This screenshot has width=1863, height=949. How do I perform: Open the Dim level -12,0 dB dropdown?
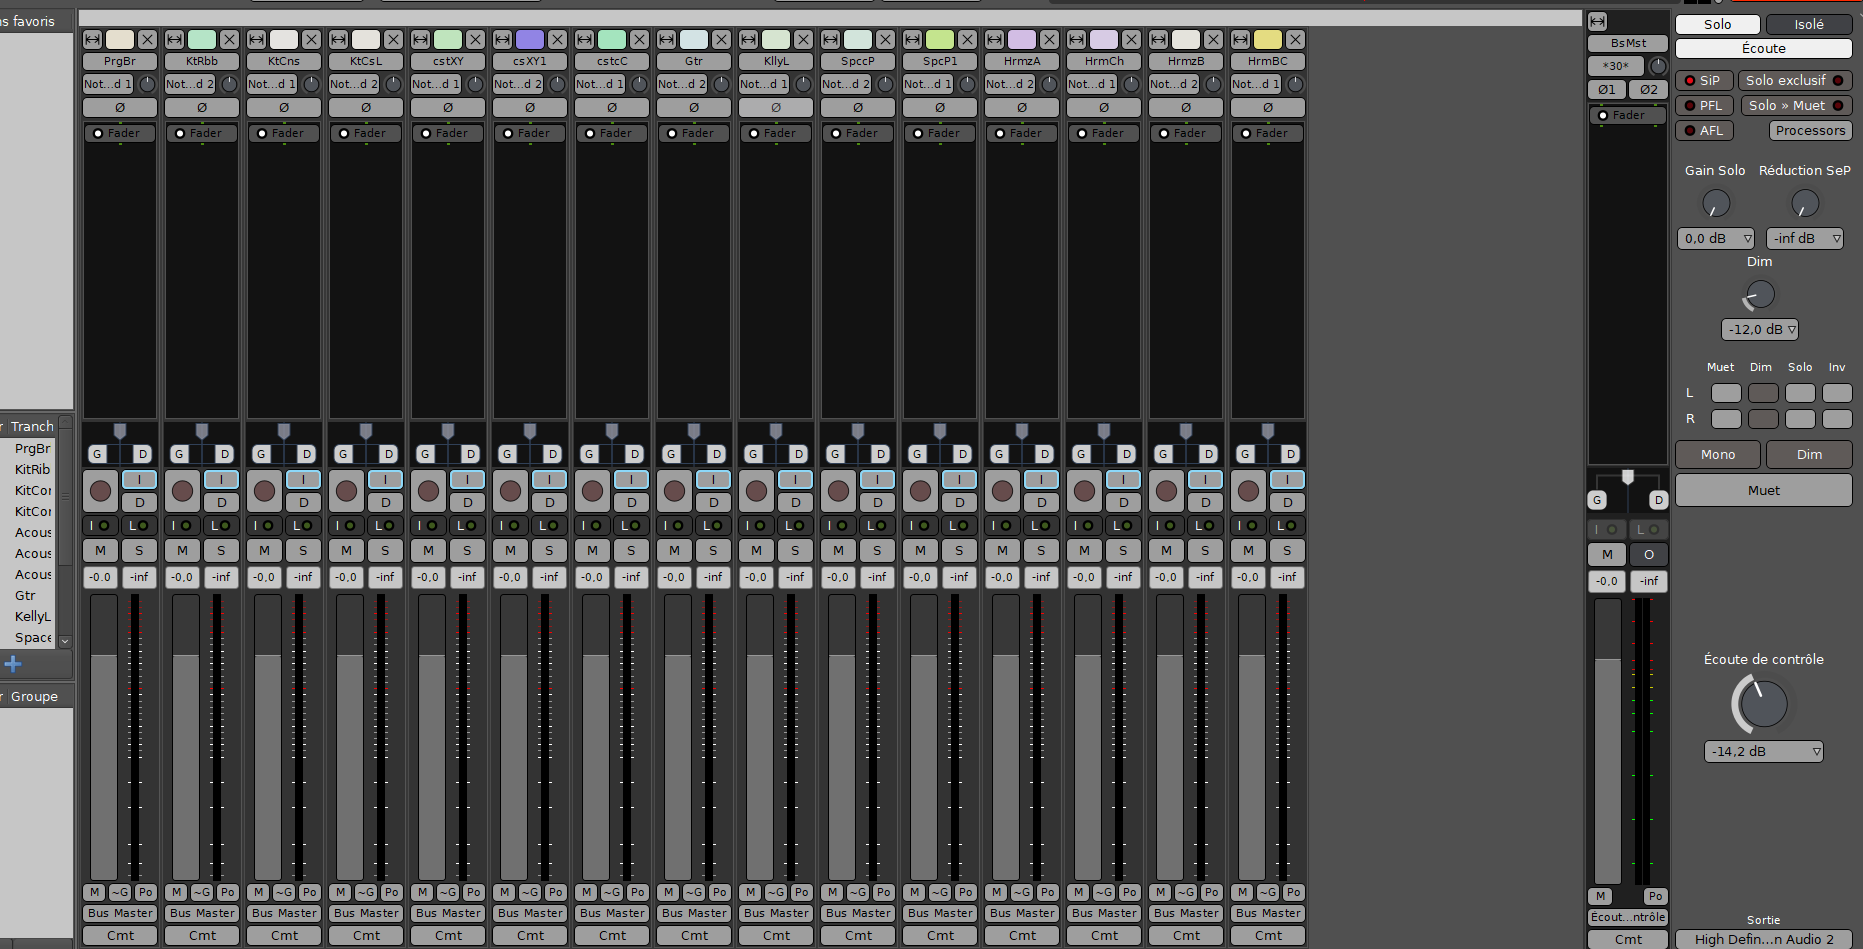pos(1759,329)
